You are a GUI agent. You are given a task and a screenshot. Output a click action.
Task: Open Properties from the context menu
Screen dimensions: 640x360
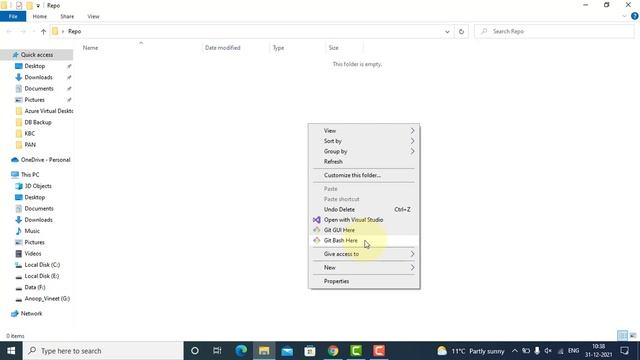[x=364, y=281]
